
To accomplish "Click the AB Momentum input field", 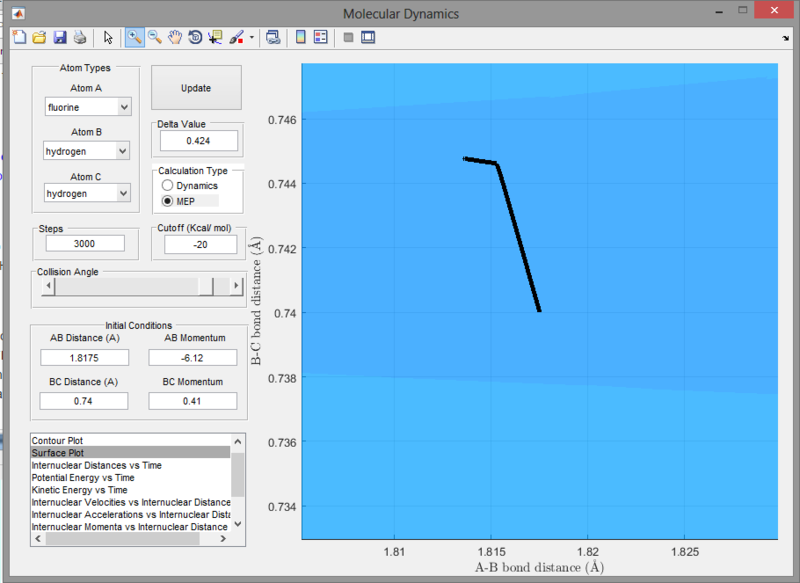I will 192,358.
